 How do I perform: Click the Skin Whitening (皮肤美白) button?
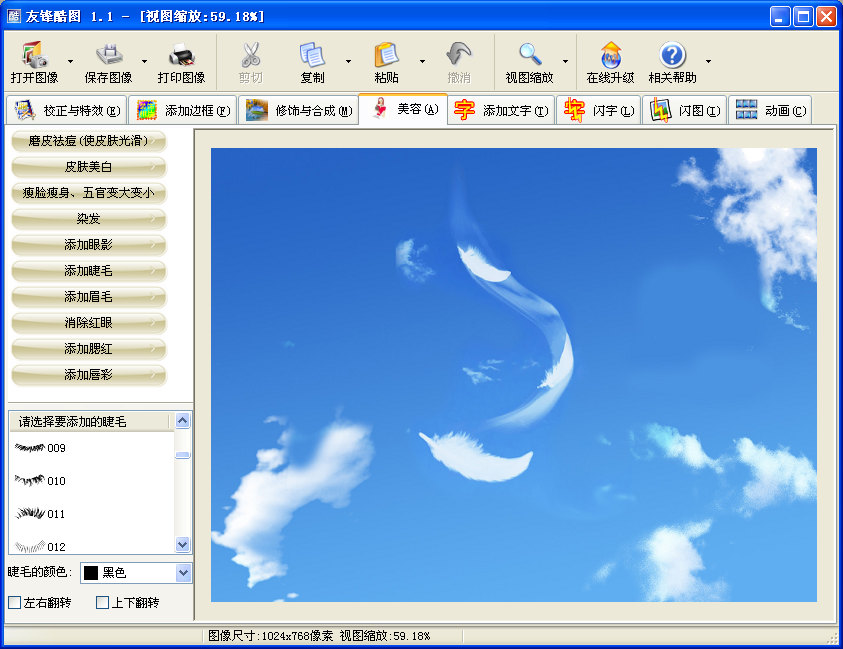point(88,167)
